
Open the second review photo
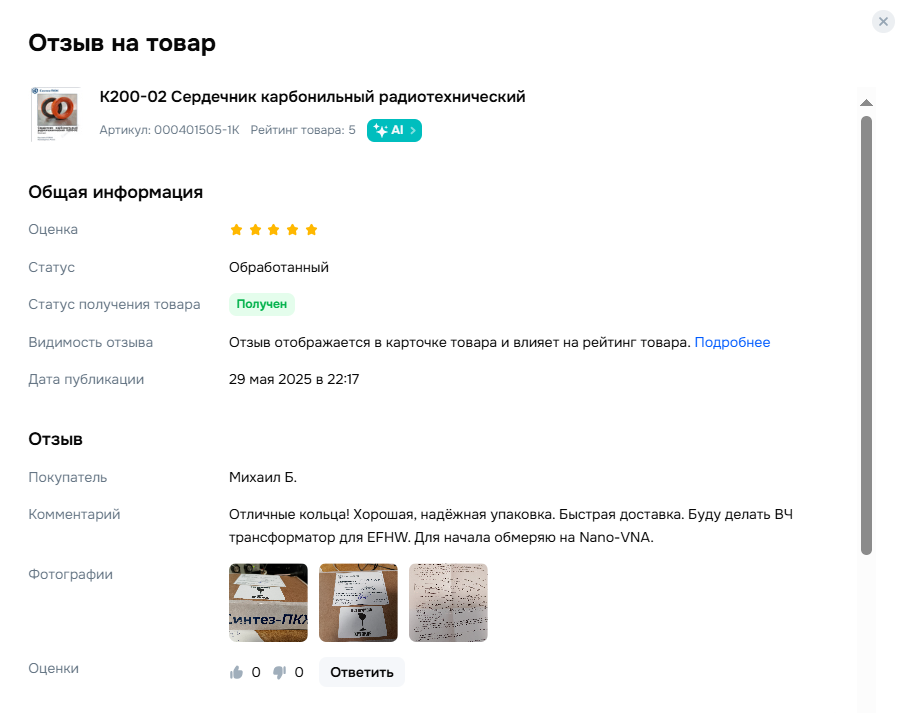[358, 602]
